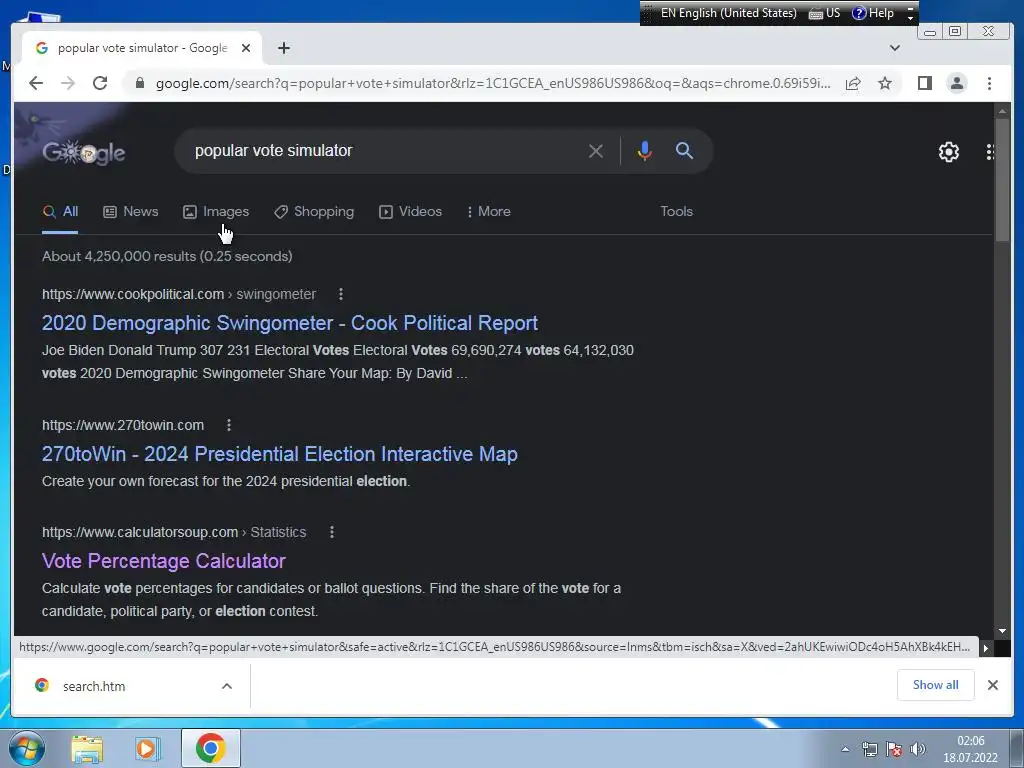
Task: Expand the More search categories
Action: tap(489, 212)
